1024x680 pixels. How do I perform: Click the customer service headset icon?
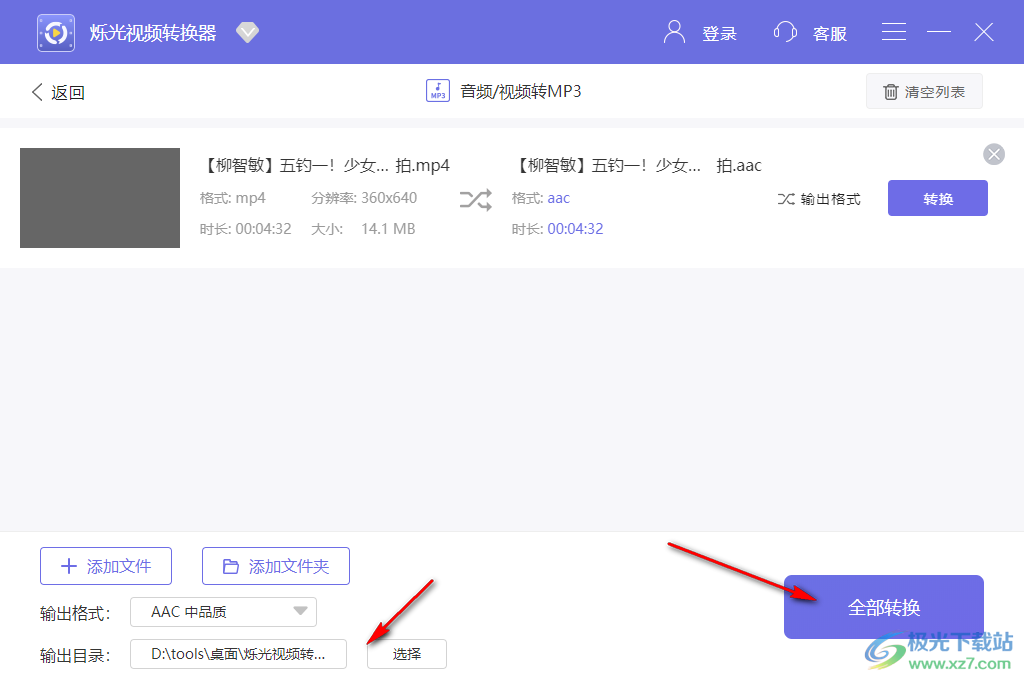click(x=785, y=32)
